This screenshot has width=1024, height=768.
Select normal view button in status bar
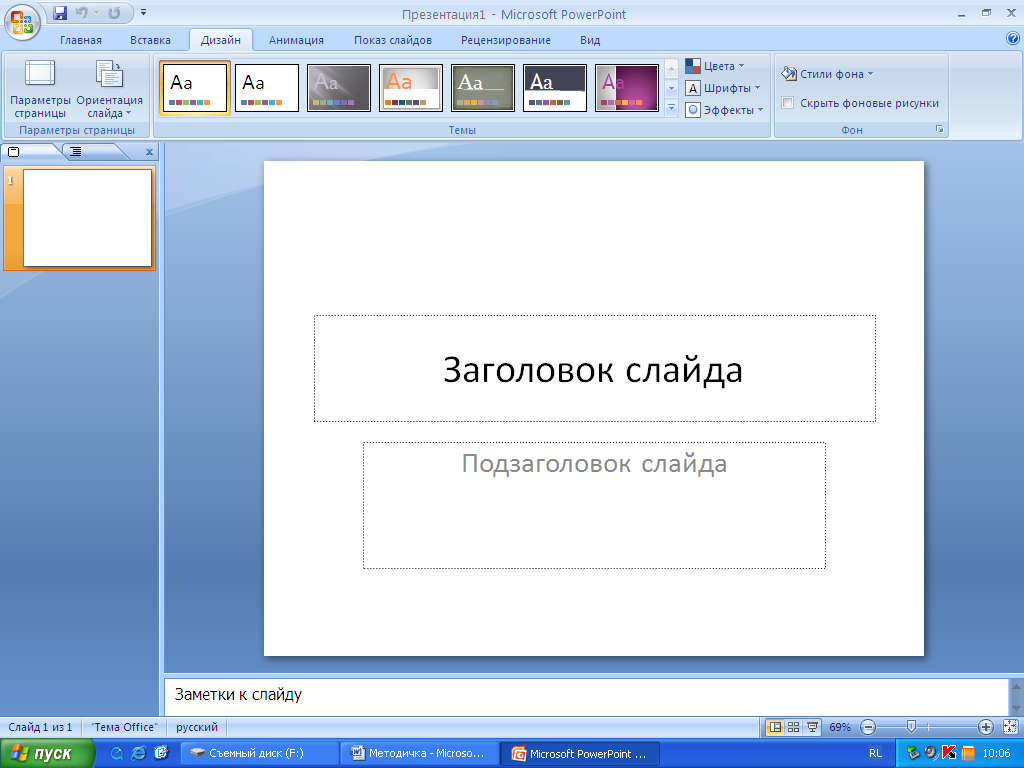tap(774, 727)
